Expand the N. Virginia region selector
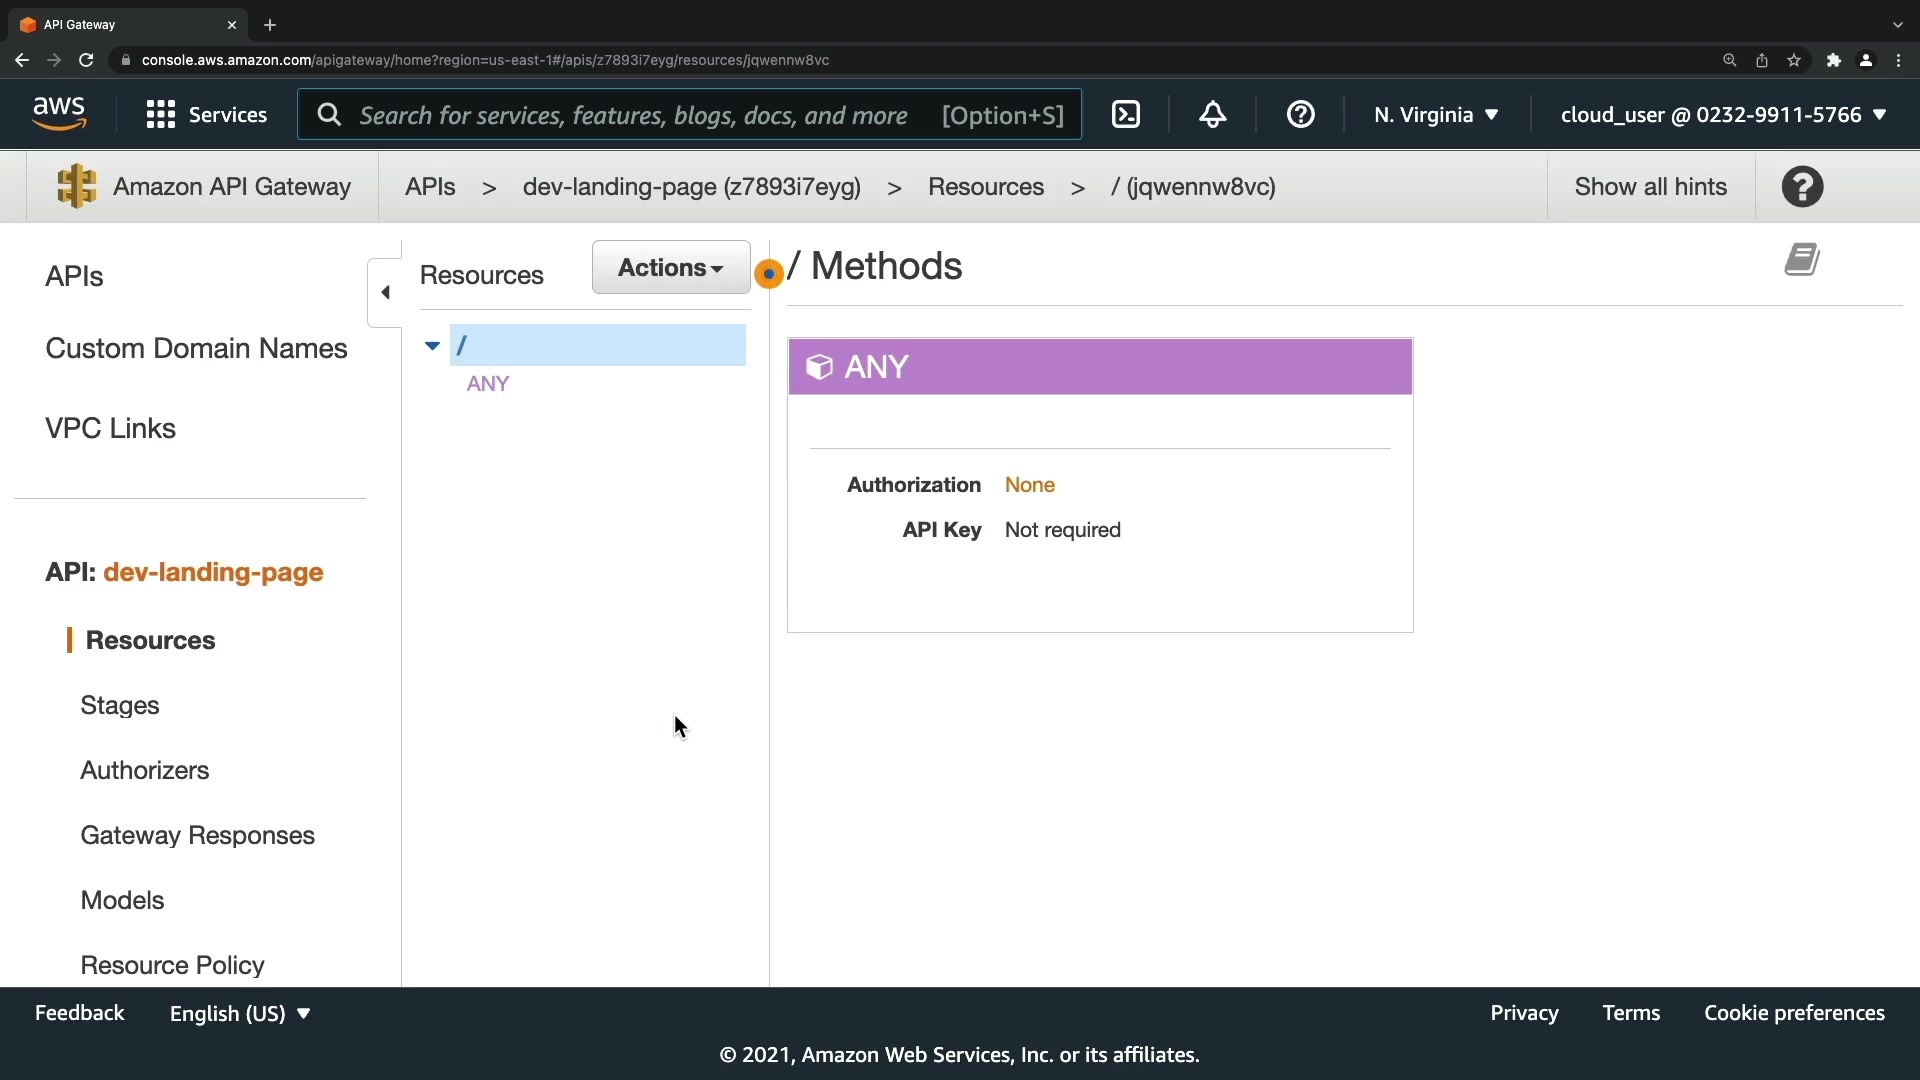The width and height of the screenshot is (1920, 1080). pos(1436,115)
